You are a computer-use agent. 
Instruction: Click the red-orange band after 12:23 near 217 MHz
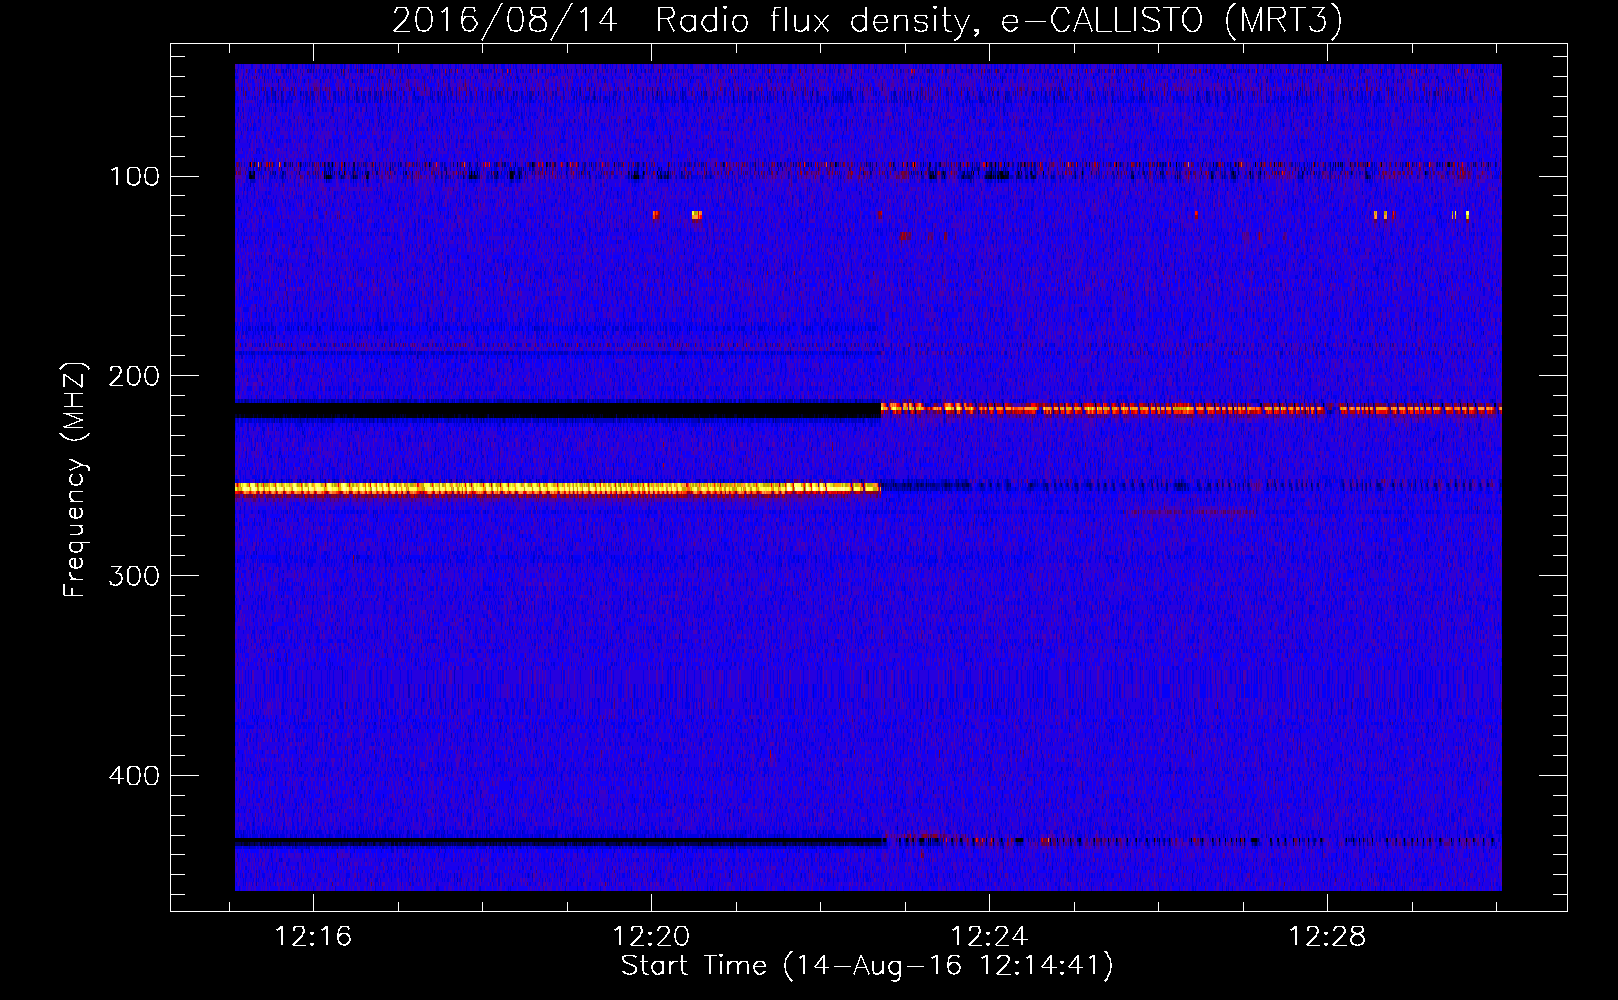click(x=1191, y=408)
